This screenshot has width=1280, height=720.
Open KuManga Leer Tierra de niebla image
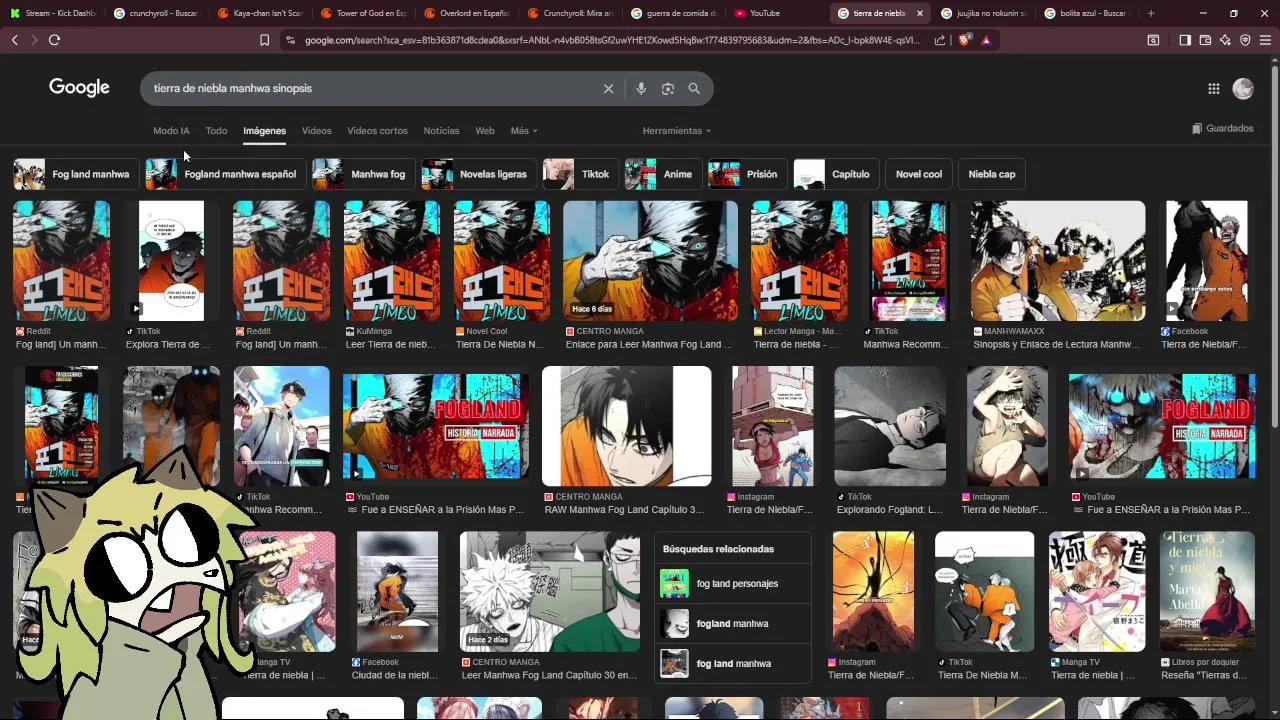391,261
